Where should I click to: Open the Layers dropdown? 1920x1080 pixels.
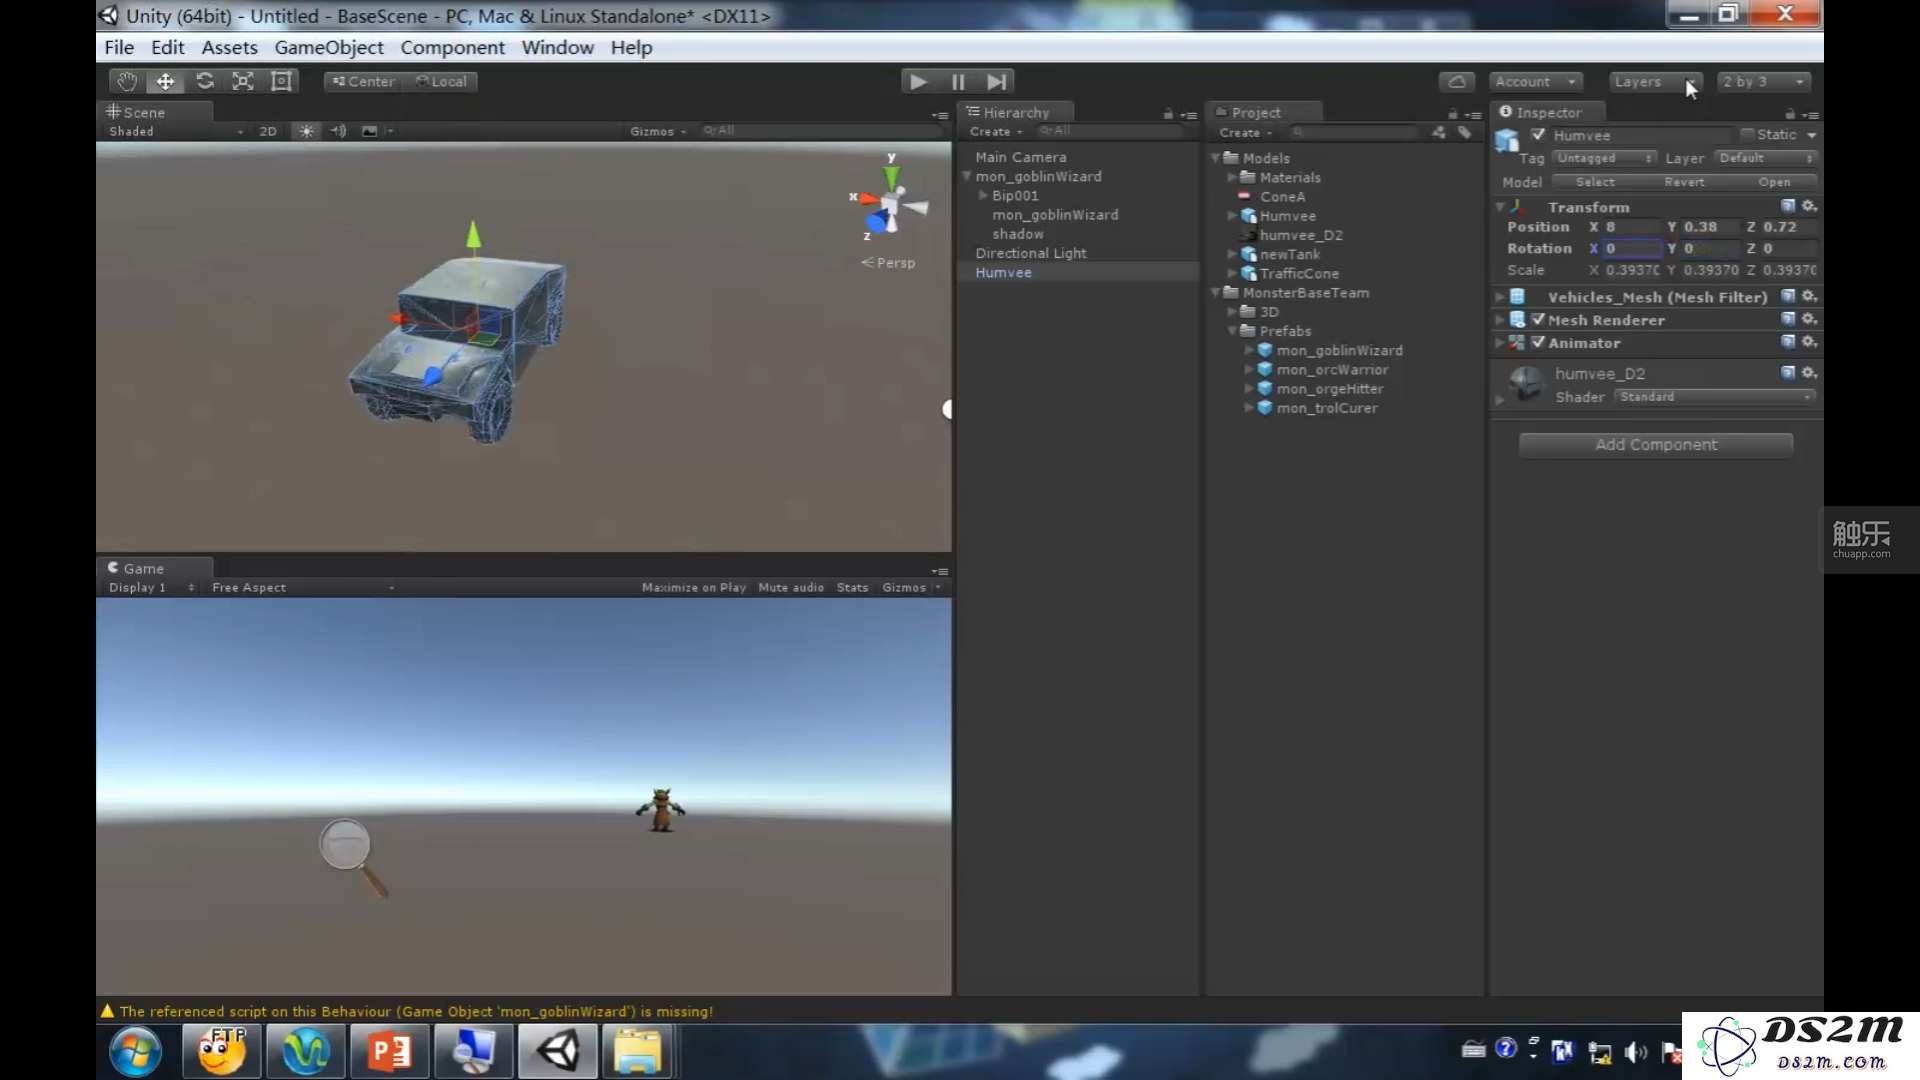(x=1655, y=82)
